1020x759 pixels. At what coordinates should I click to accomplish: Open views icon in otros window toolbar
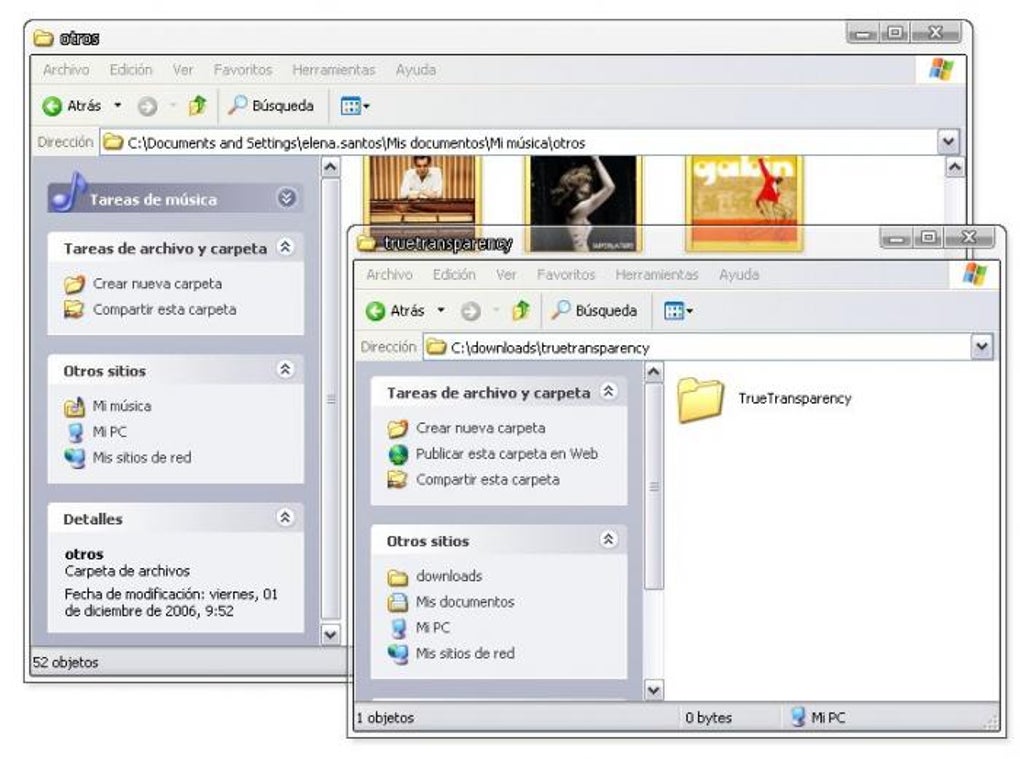pos(350,106)
